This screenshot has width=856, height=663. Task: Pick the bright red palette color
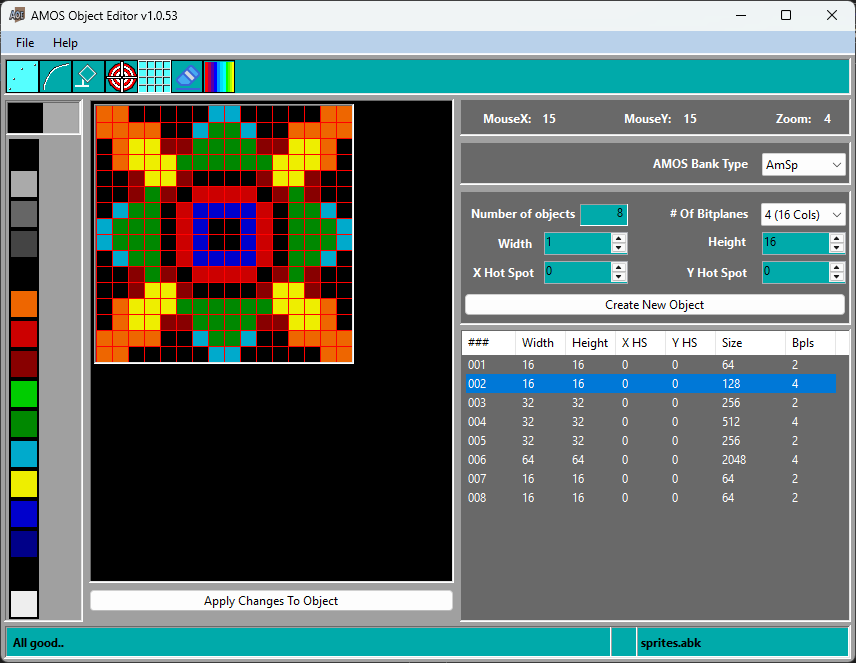(x=24, y=334)
